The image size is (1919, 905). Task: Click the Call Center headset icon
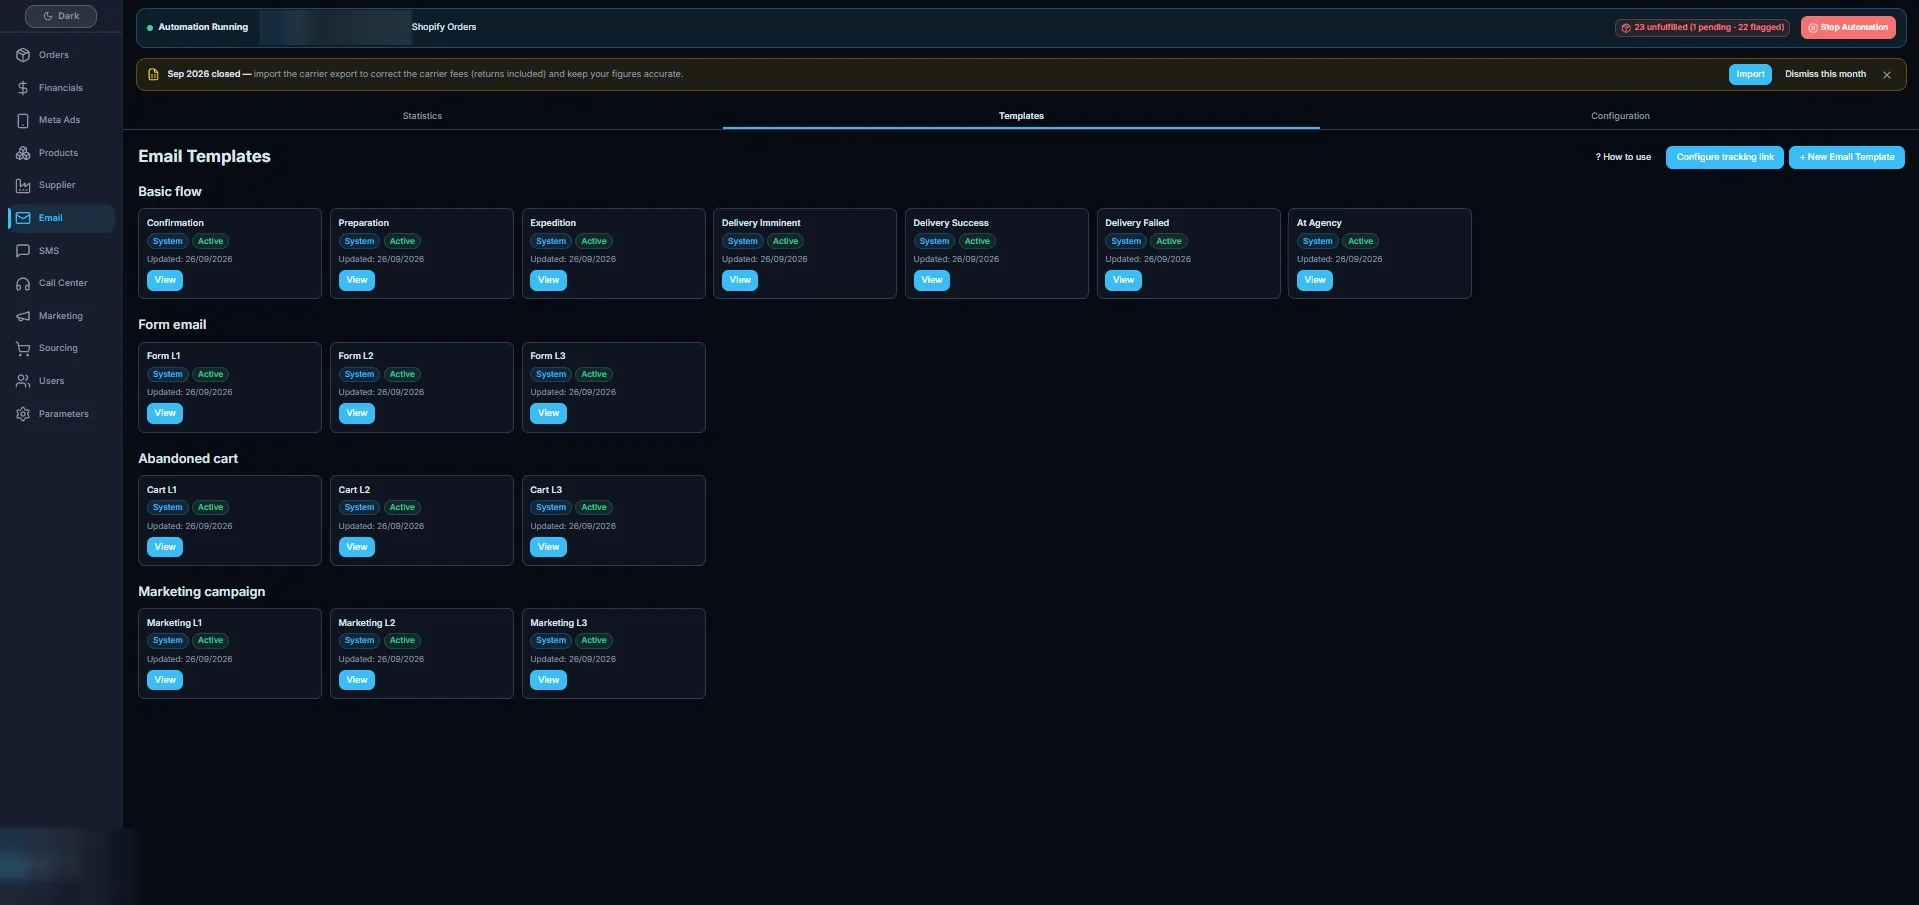coord(23,284)
